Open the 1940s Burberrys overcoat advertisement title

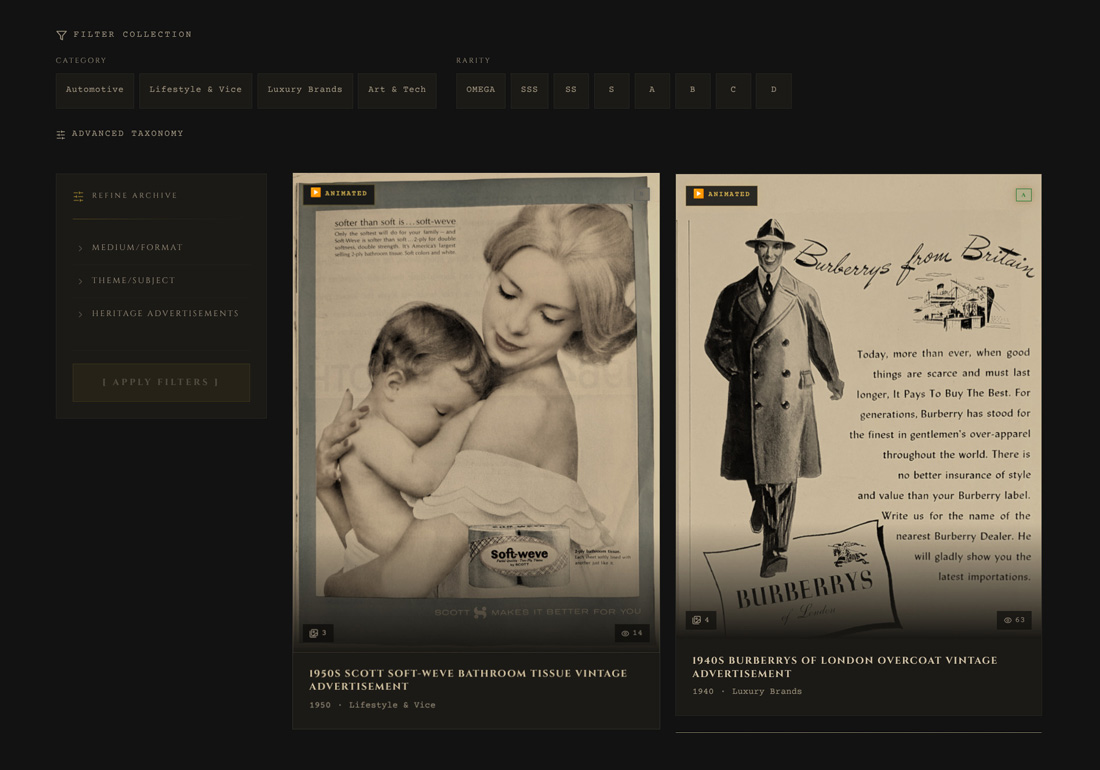click(x=844, y=667)
